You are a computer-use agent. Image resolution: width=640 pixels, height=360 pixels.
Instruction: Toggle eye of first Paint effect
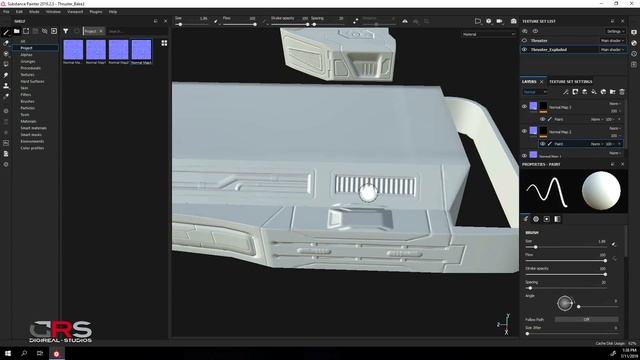pos(542,119)
